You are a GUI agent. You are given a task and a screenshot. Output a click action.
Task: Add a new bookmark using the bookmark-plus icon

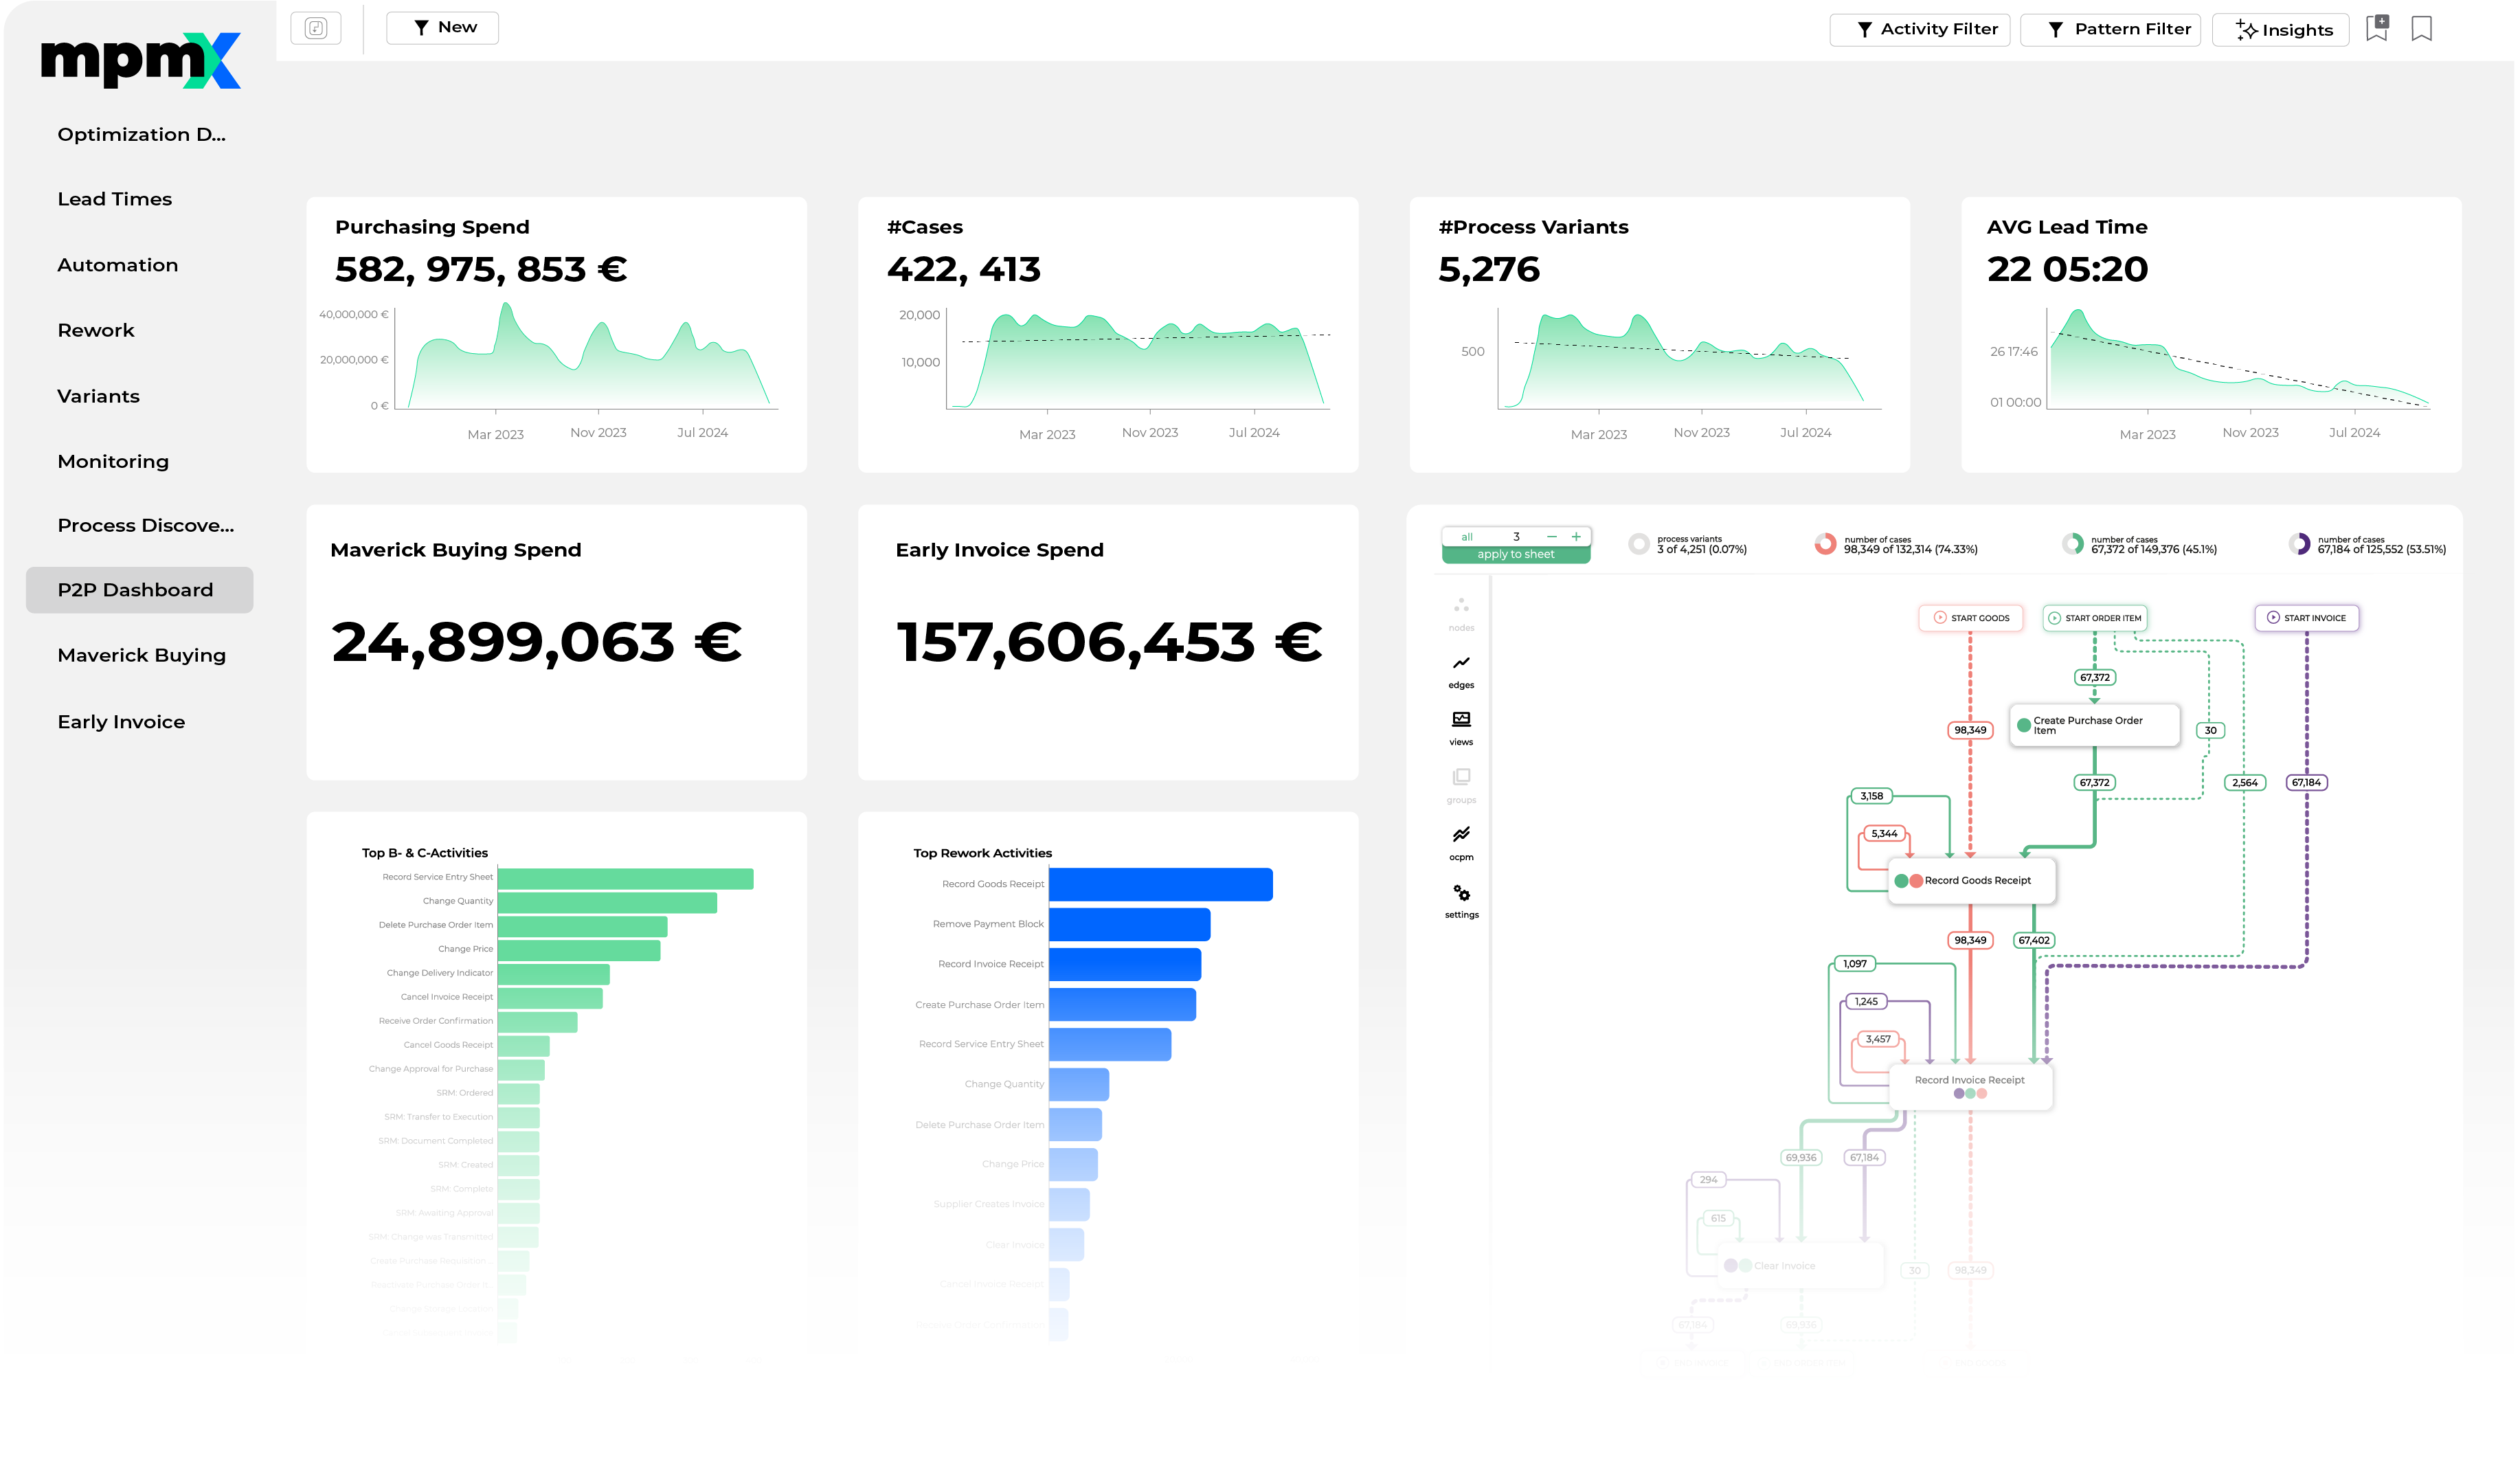(2377, 29)
